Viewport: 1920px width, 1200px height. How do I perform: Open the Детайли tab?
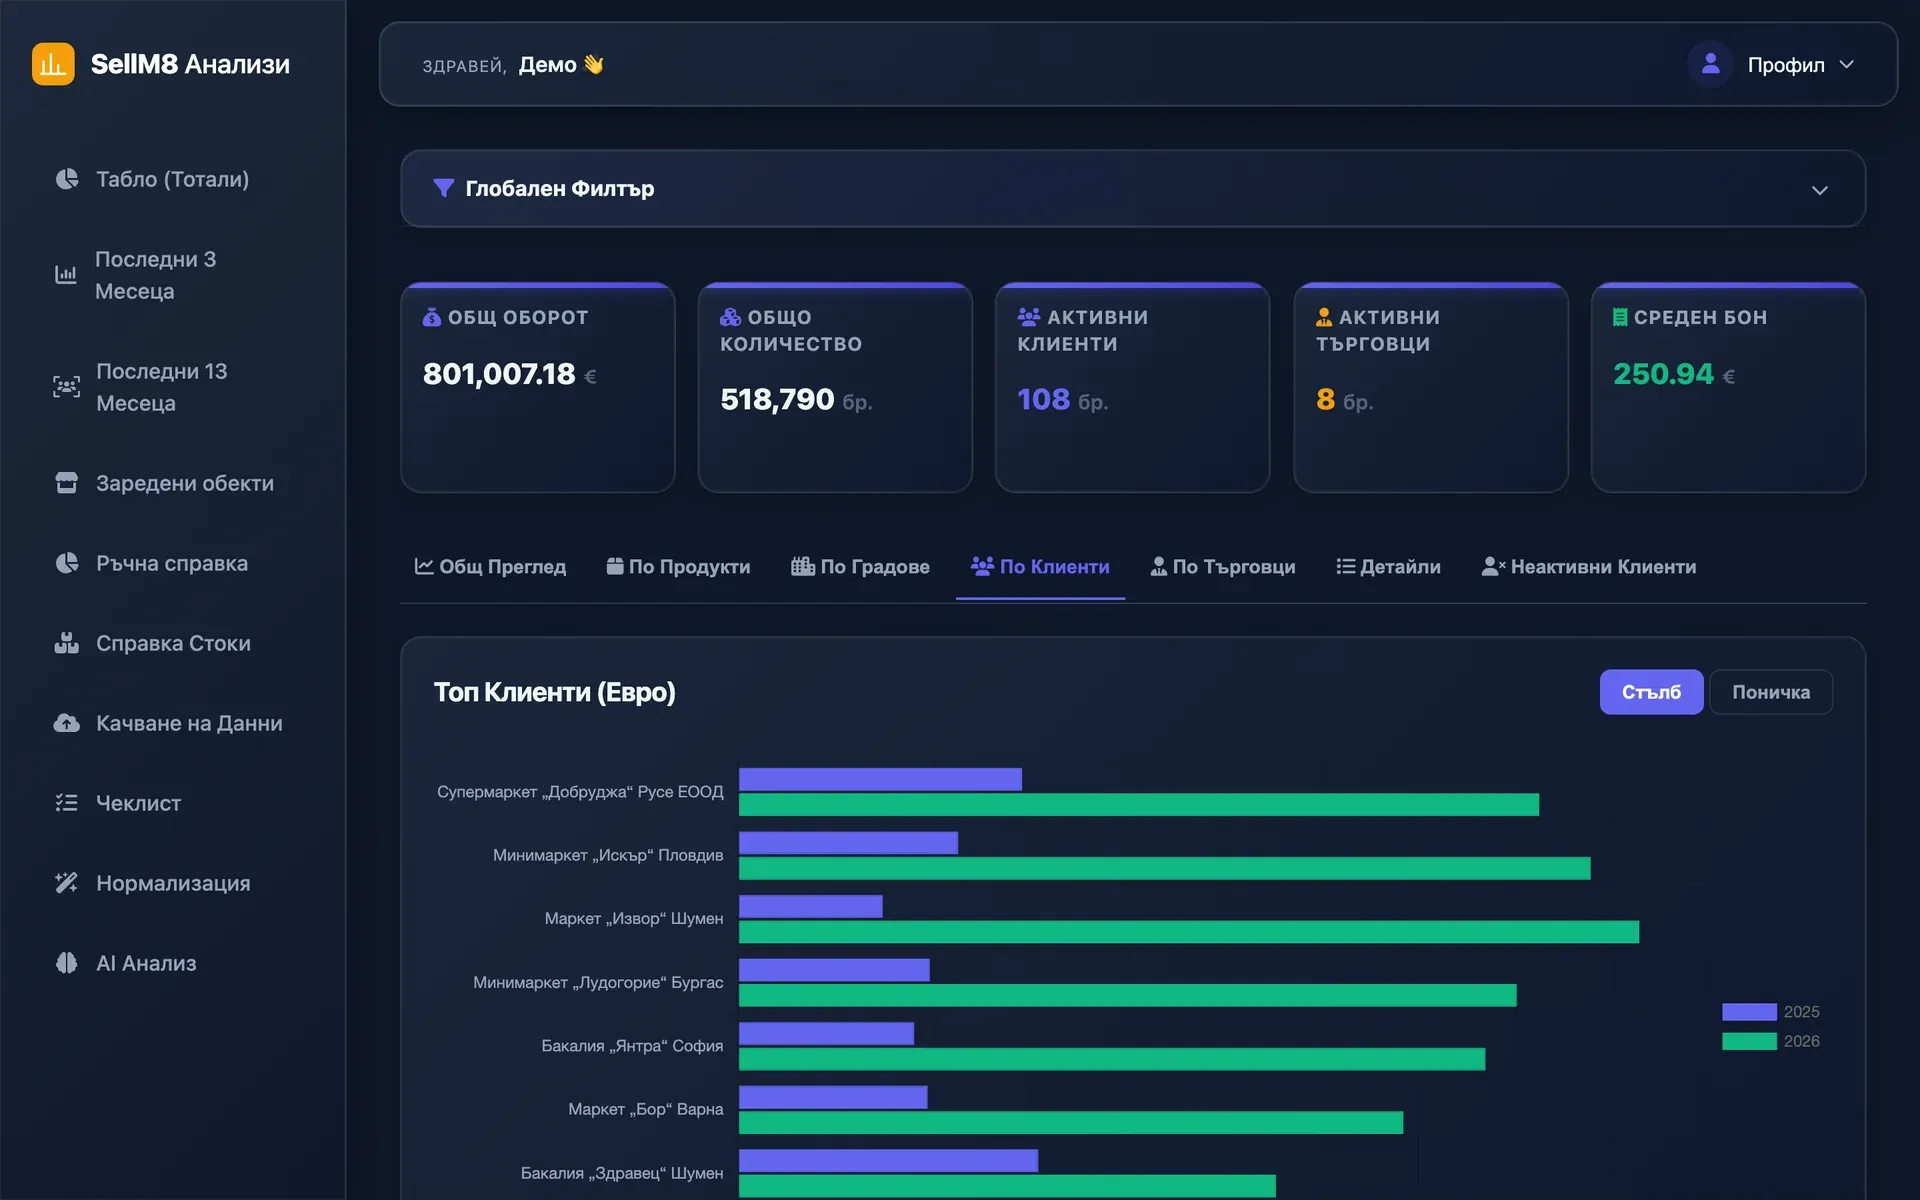tap(1388, 567)
